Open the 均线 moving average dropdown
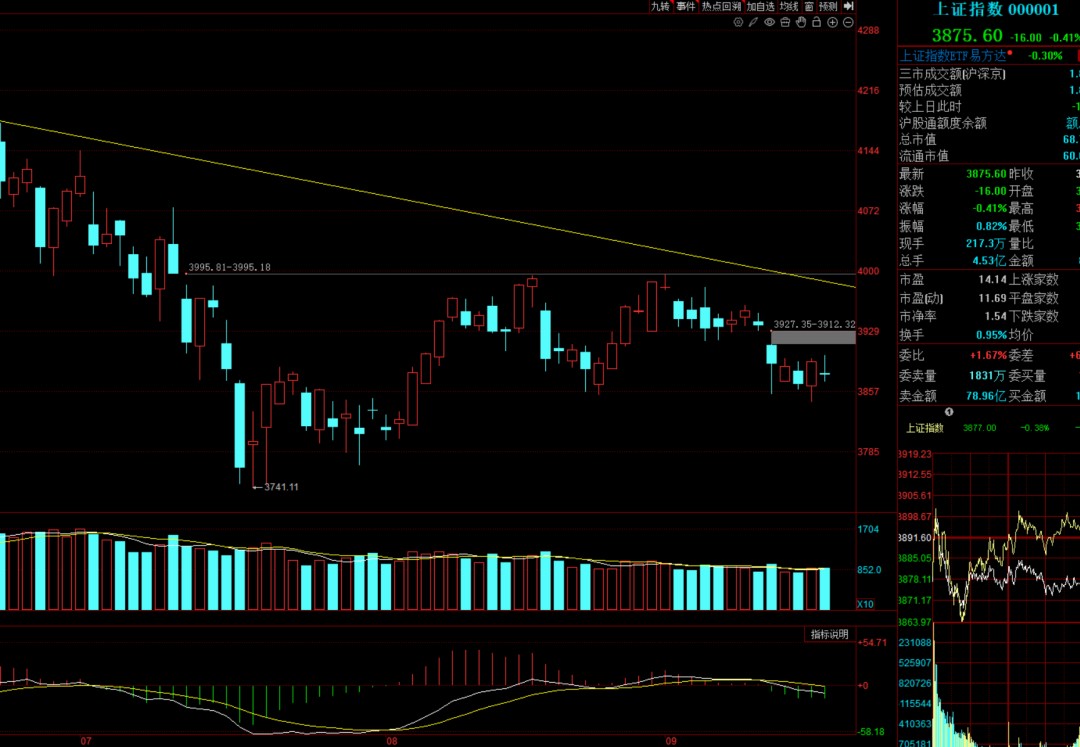This screenshot has width=1080, height=747. click(x=789, y=6)
